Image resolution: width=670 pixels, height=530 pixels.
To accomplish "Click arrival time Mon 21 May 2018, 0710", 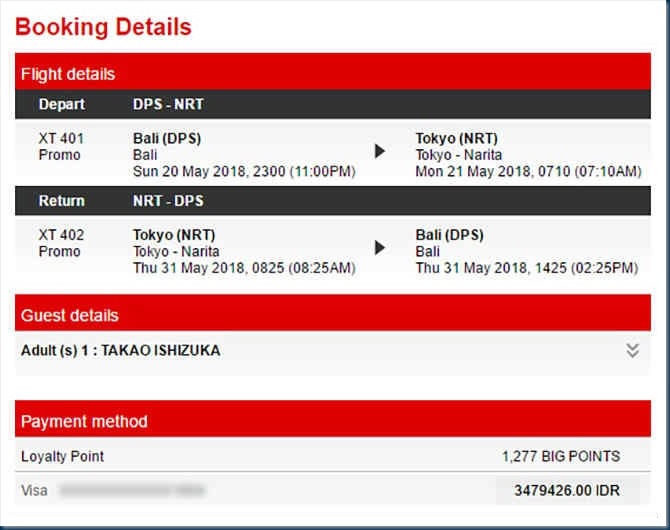I will (x=529, y=171).
